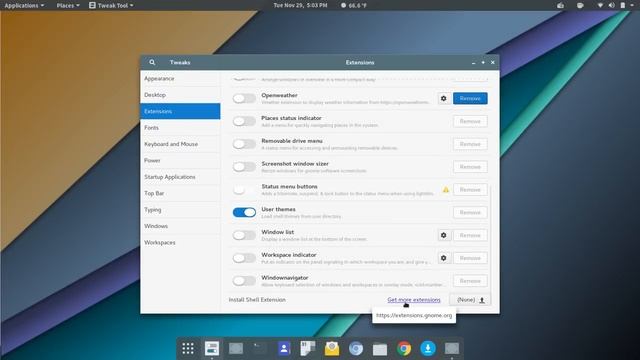Open the Workspaces section

pyautogui.click(x=180, y=242)
